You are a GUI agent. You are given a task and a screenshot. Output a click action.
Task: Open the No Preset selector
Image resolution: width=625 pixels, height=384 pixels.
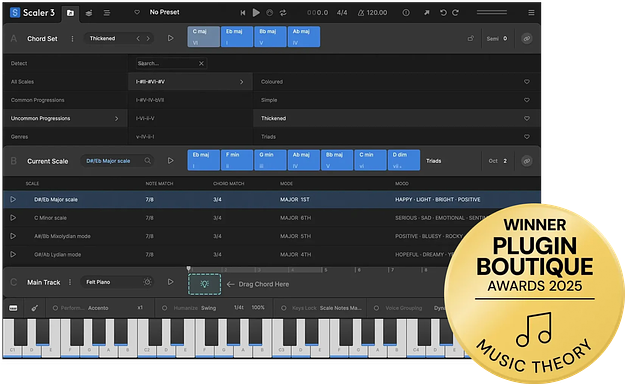(164, 12)
